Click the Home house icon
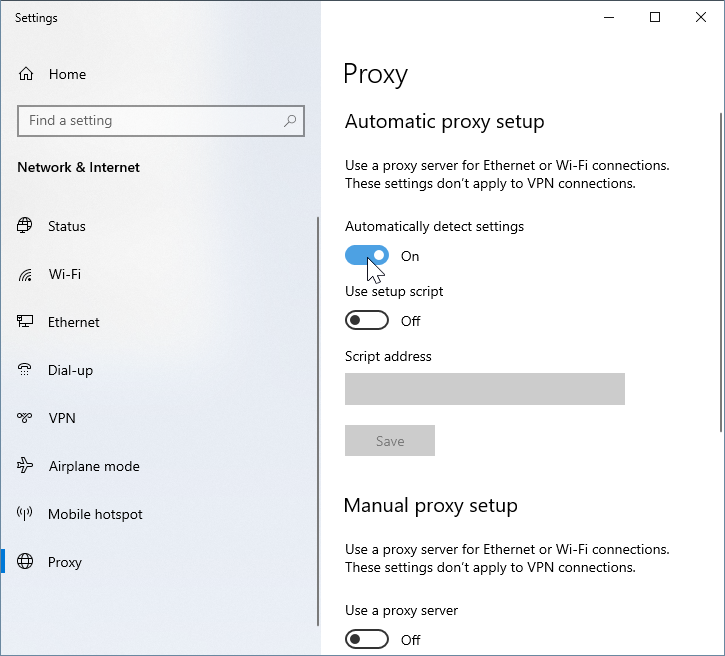 [26, 74]
